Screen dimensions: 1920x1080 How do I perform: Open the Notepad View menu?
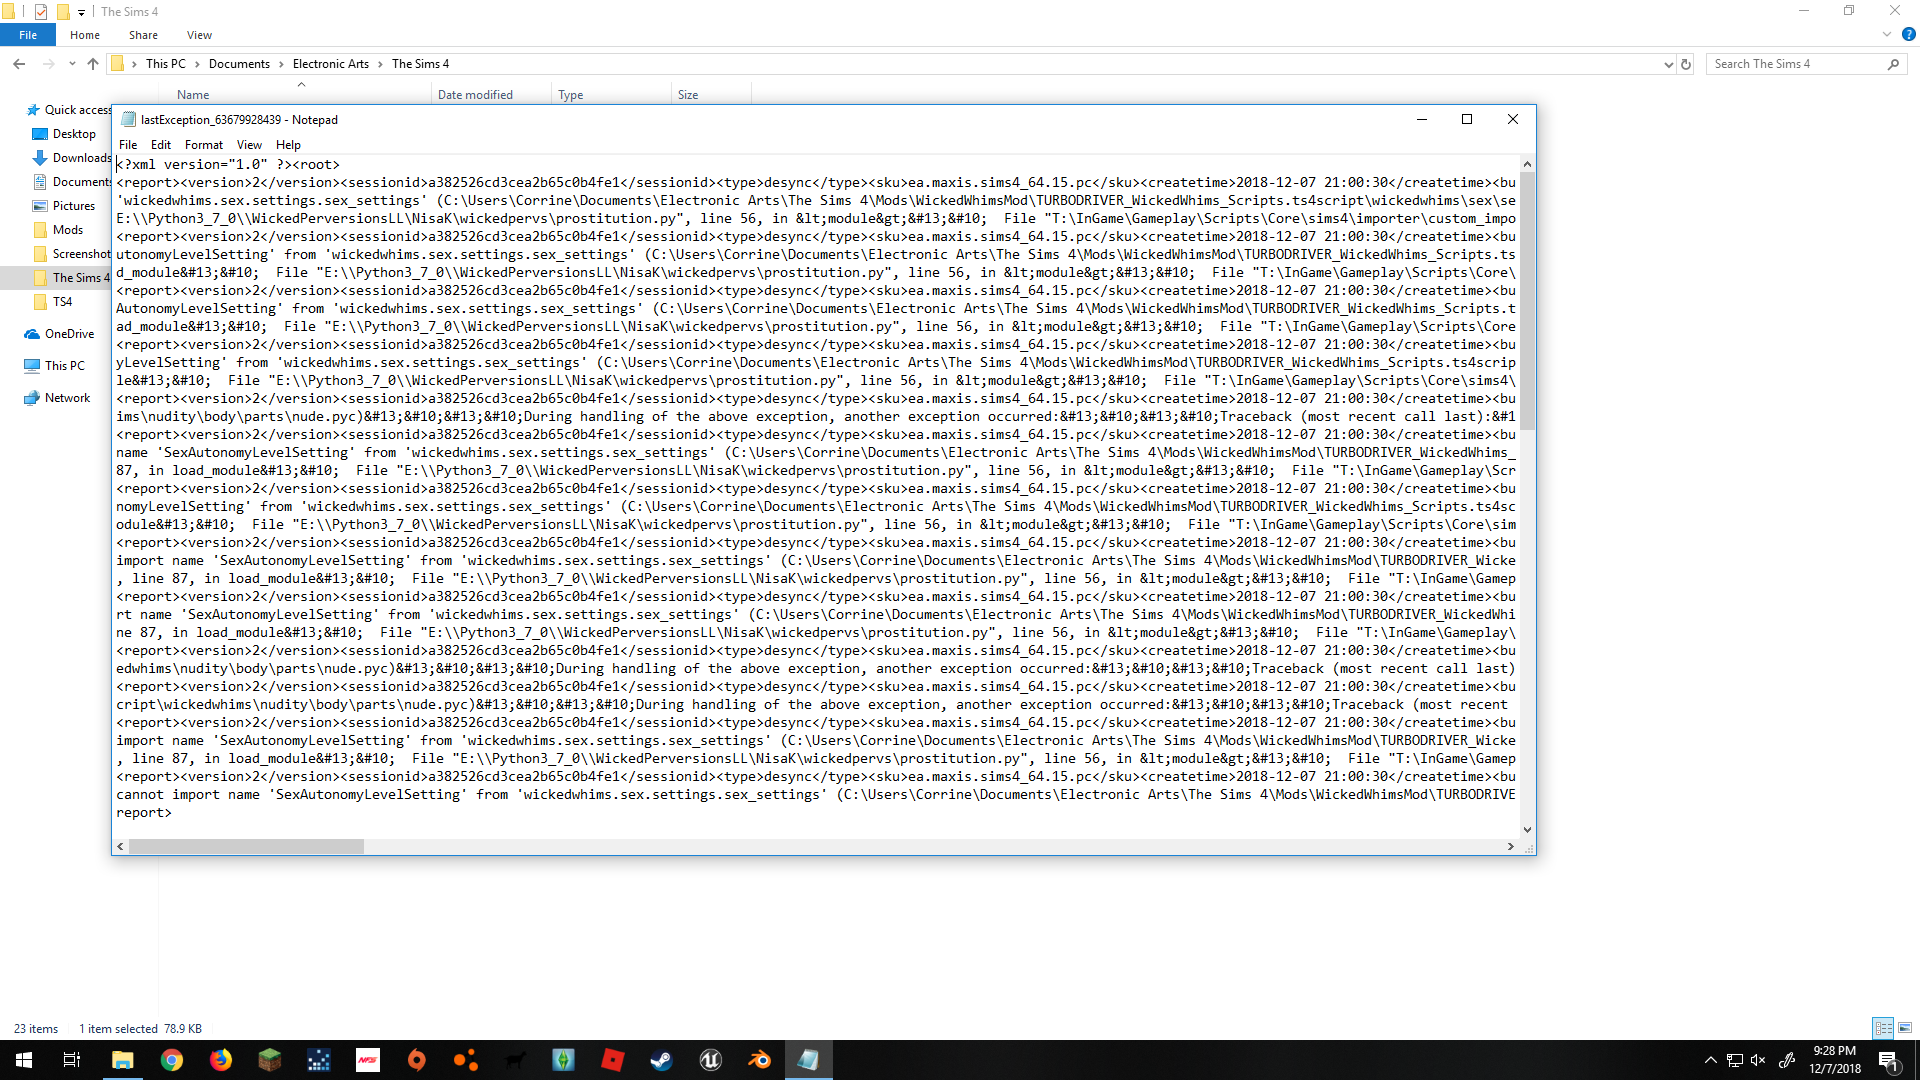coord(249,145)
